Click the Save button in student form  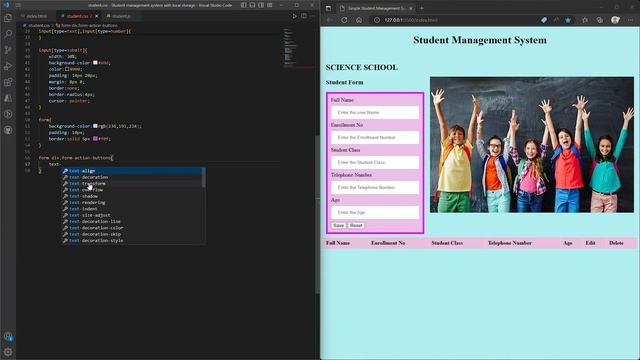(x=338, y=225)
